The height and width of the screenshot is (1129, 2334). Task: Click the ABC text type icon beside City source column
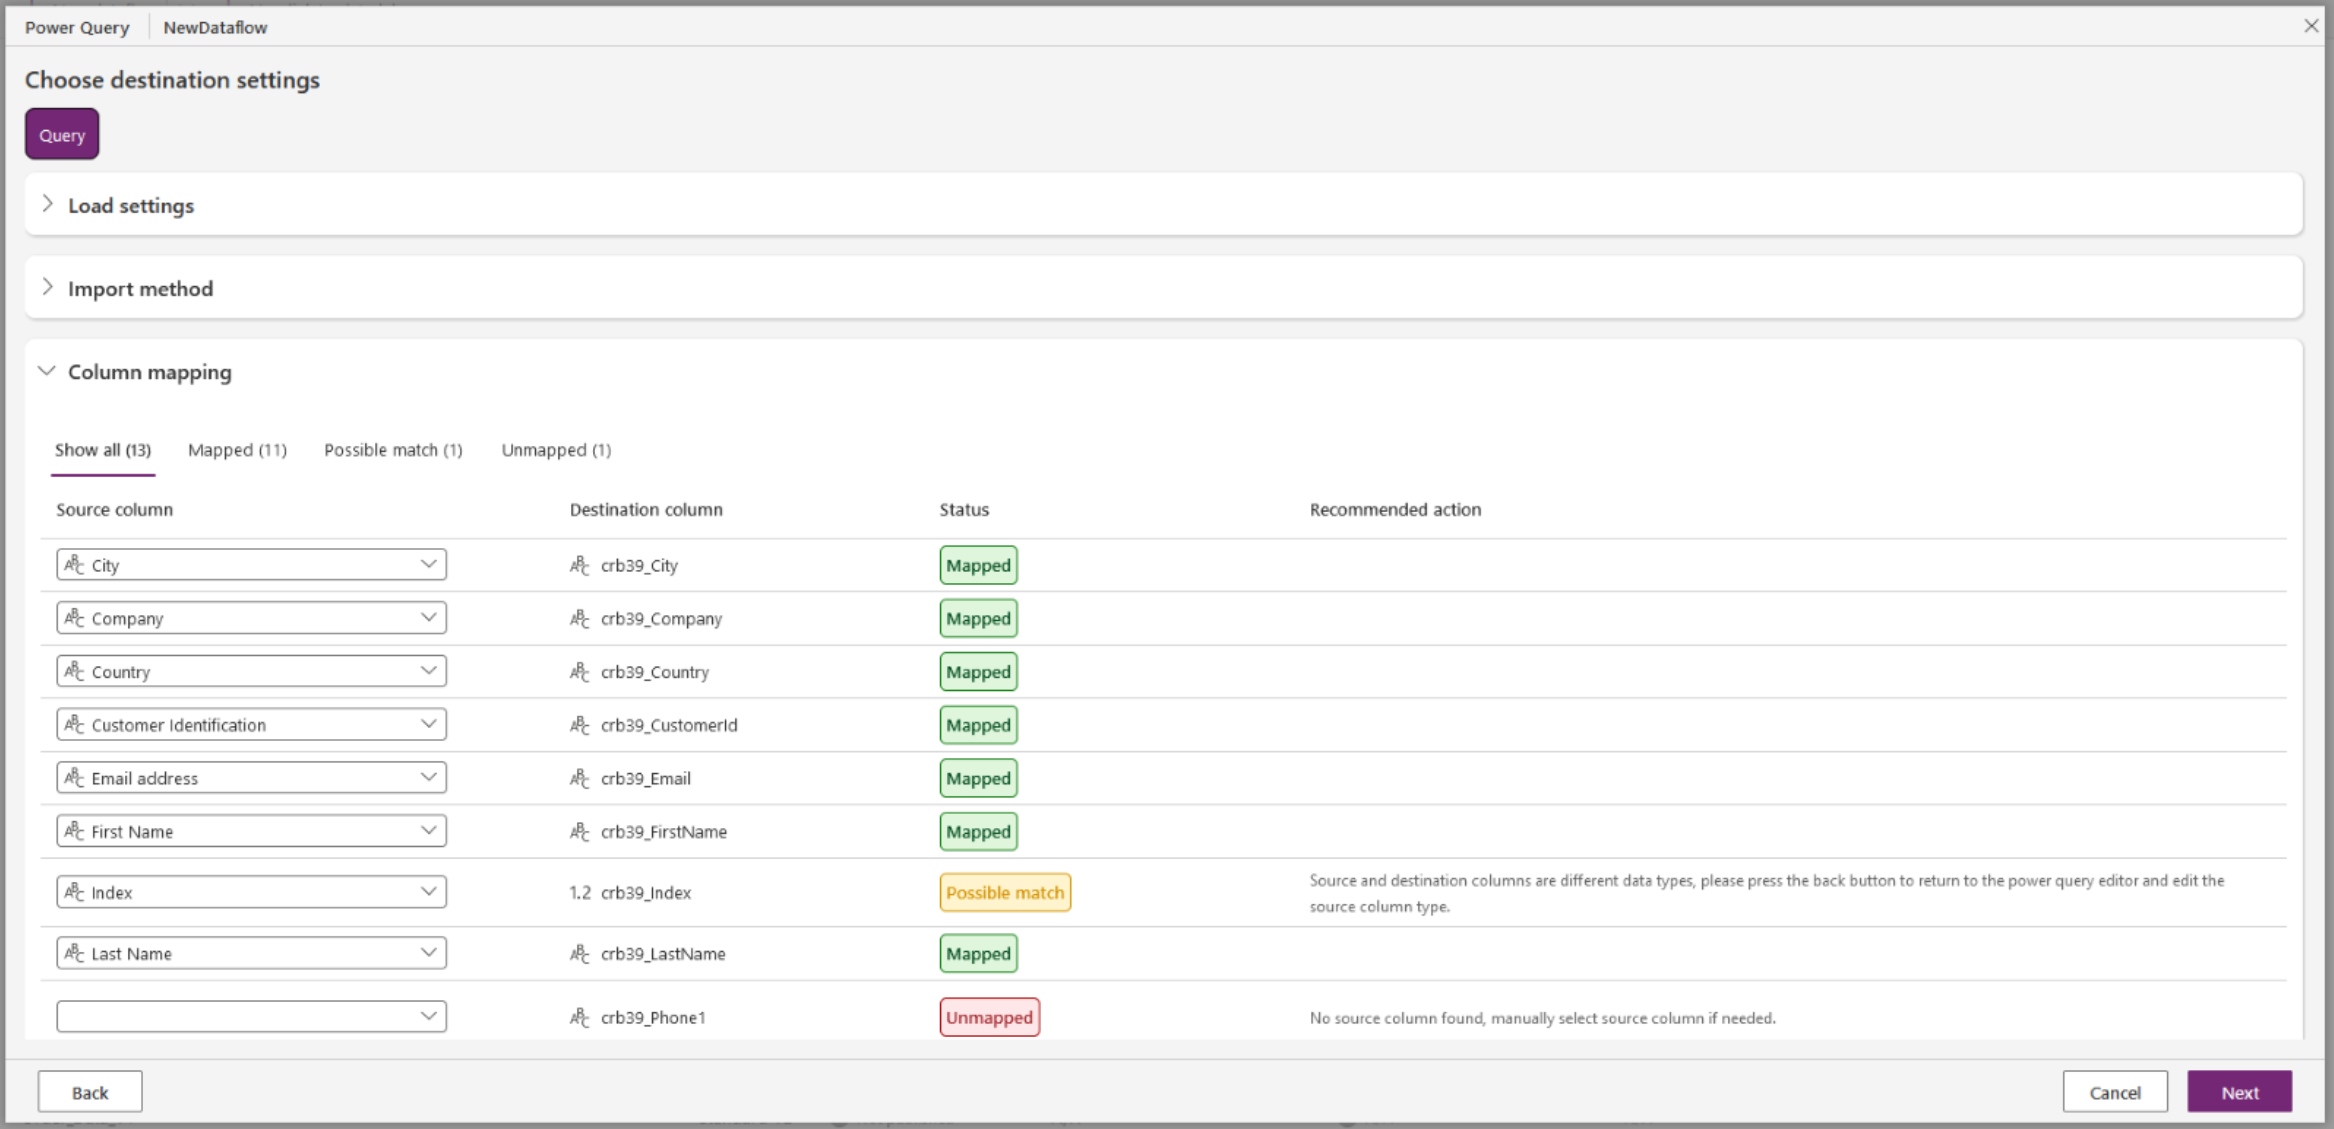click(x=72, y=564)
